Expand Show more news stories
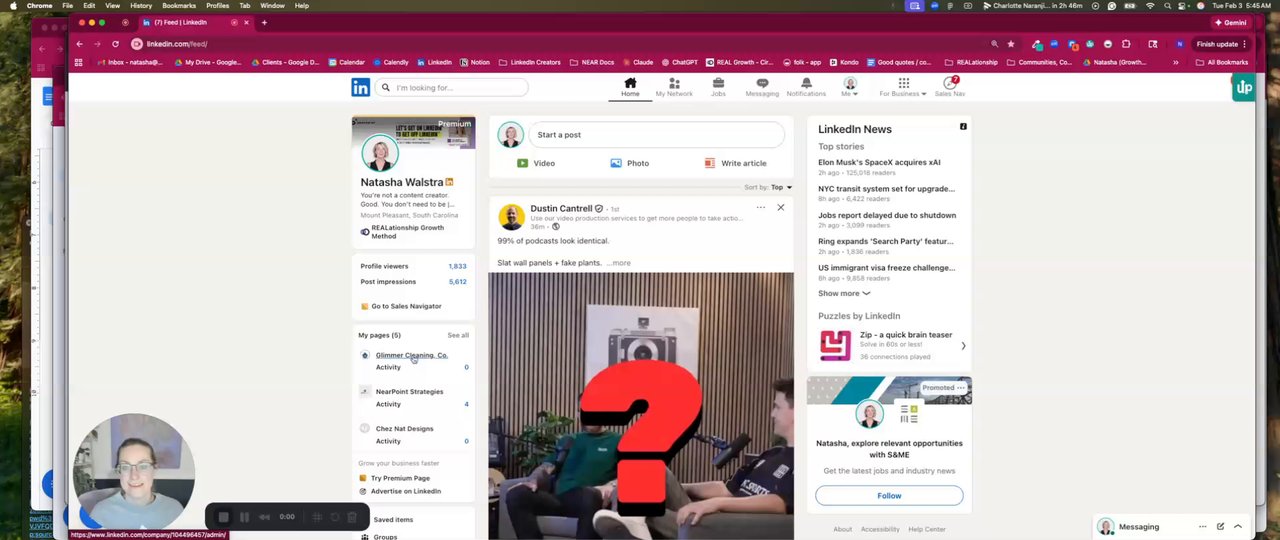The height and width of the screenshot is (540, 1280). coord(844,293)
